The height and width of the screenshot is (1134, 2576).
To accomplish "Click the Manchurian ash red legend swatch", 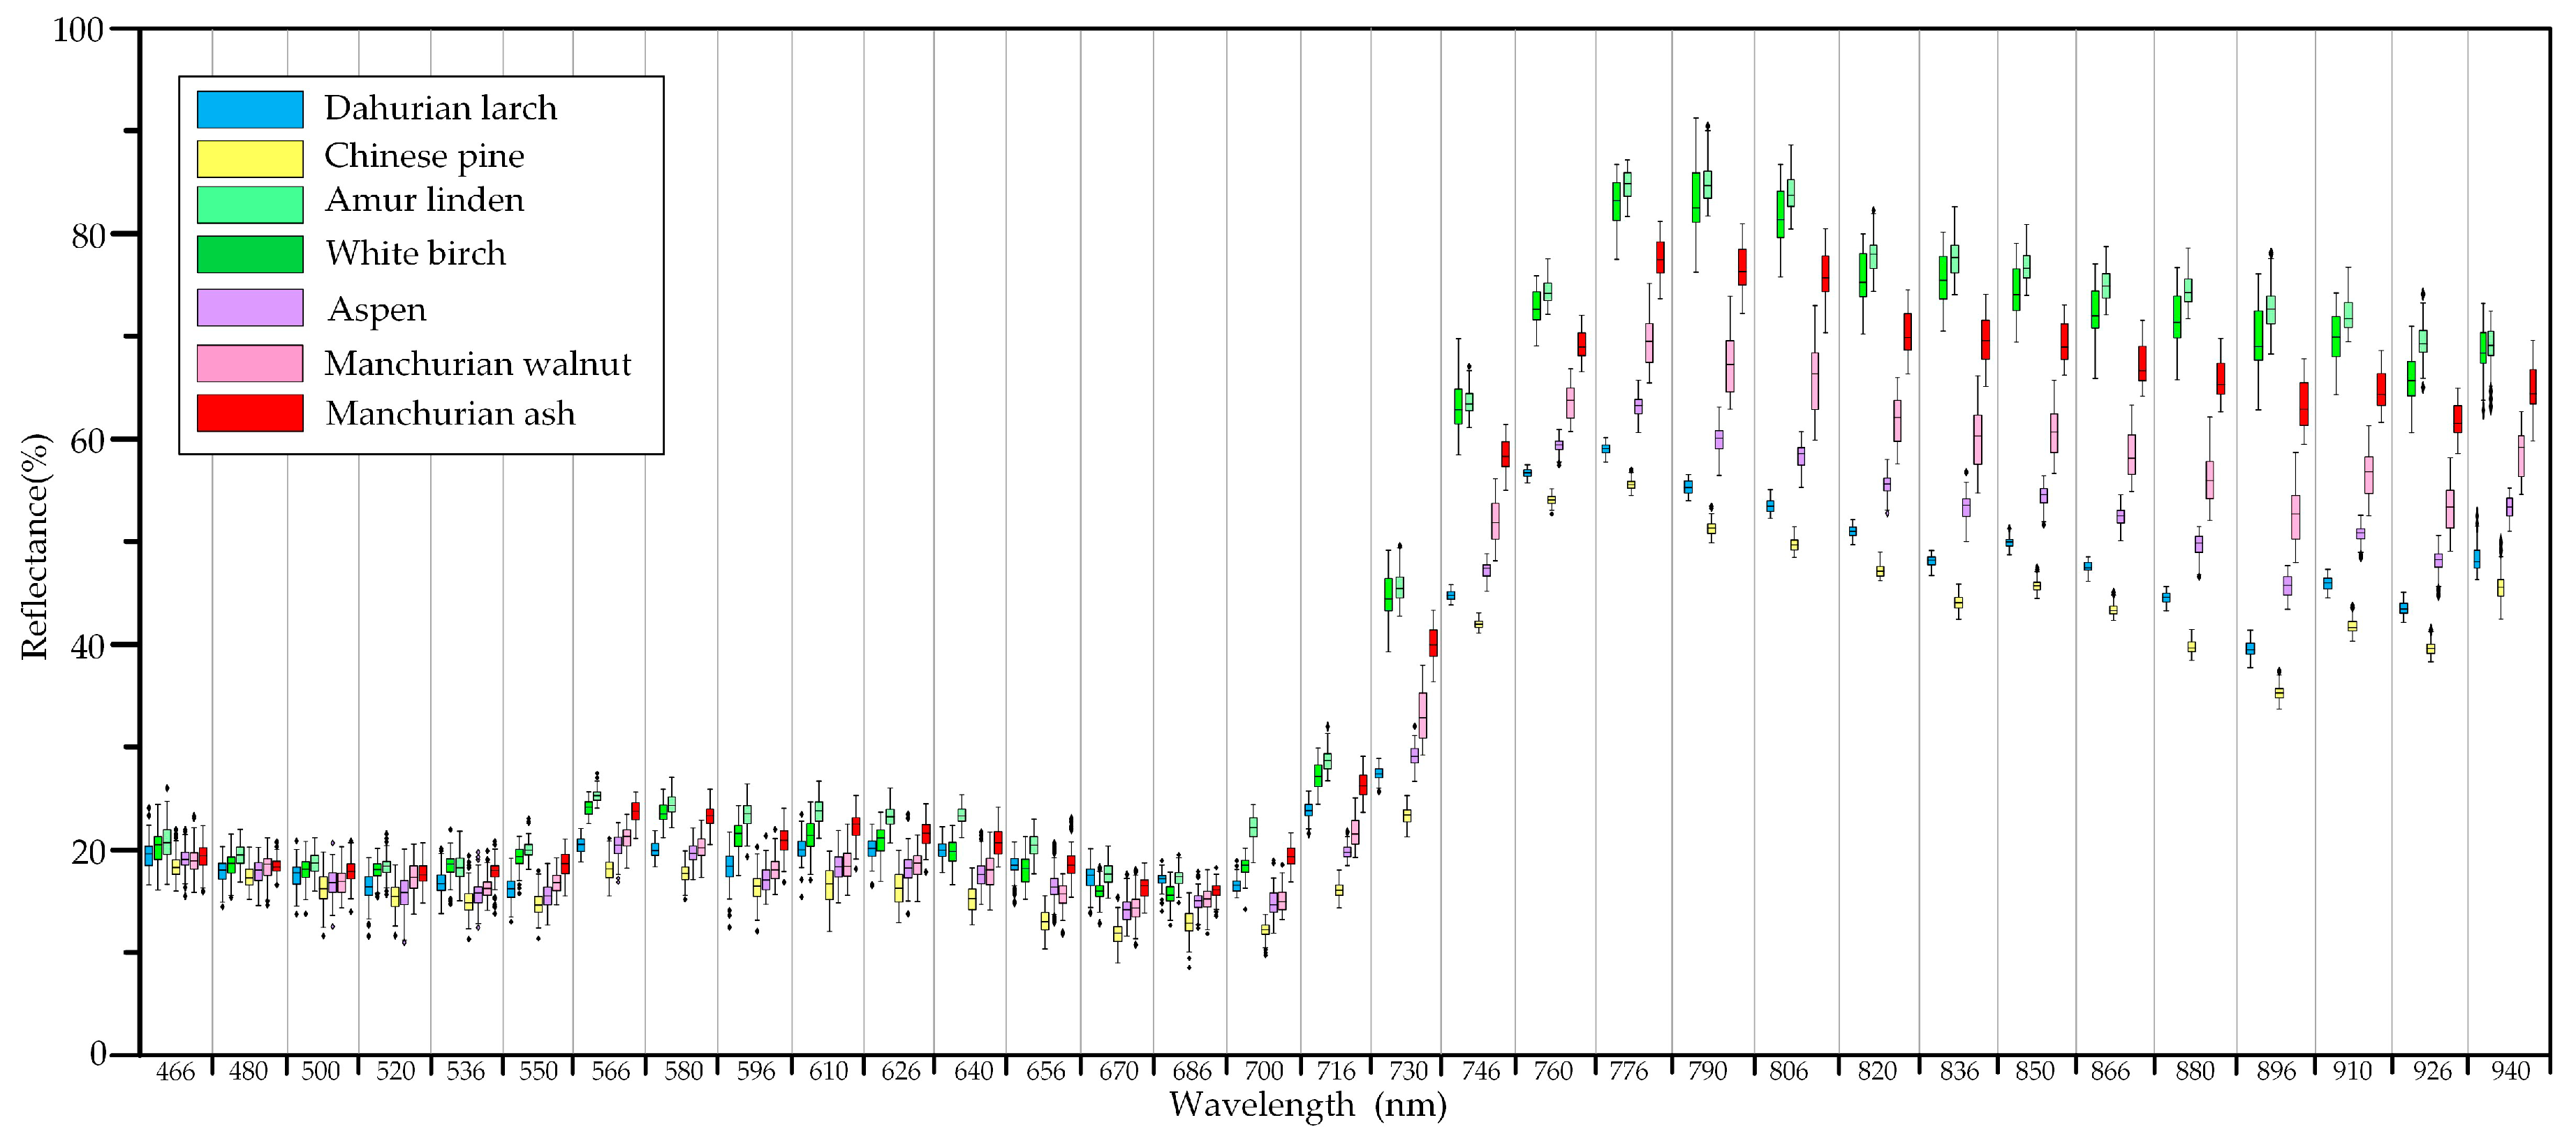I will tap(250, 413).
